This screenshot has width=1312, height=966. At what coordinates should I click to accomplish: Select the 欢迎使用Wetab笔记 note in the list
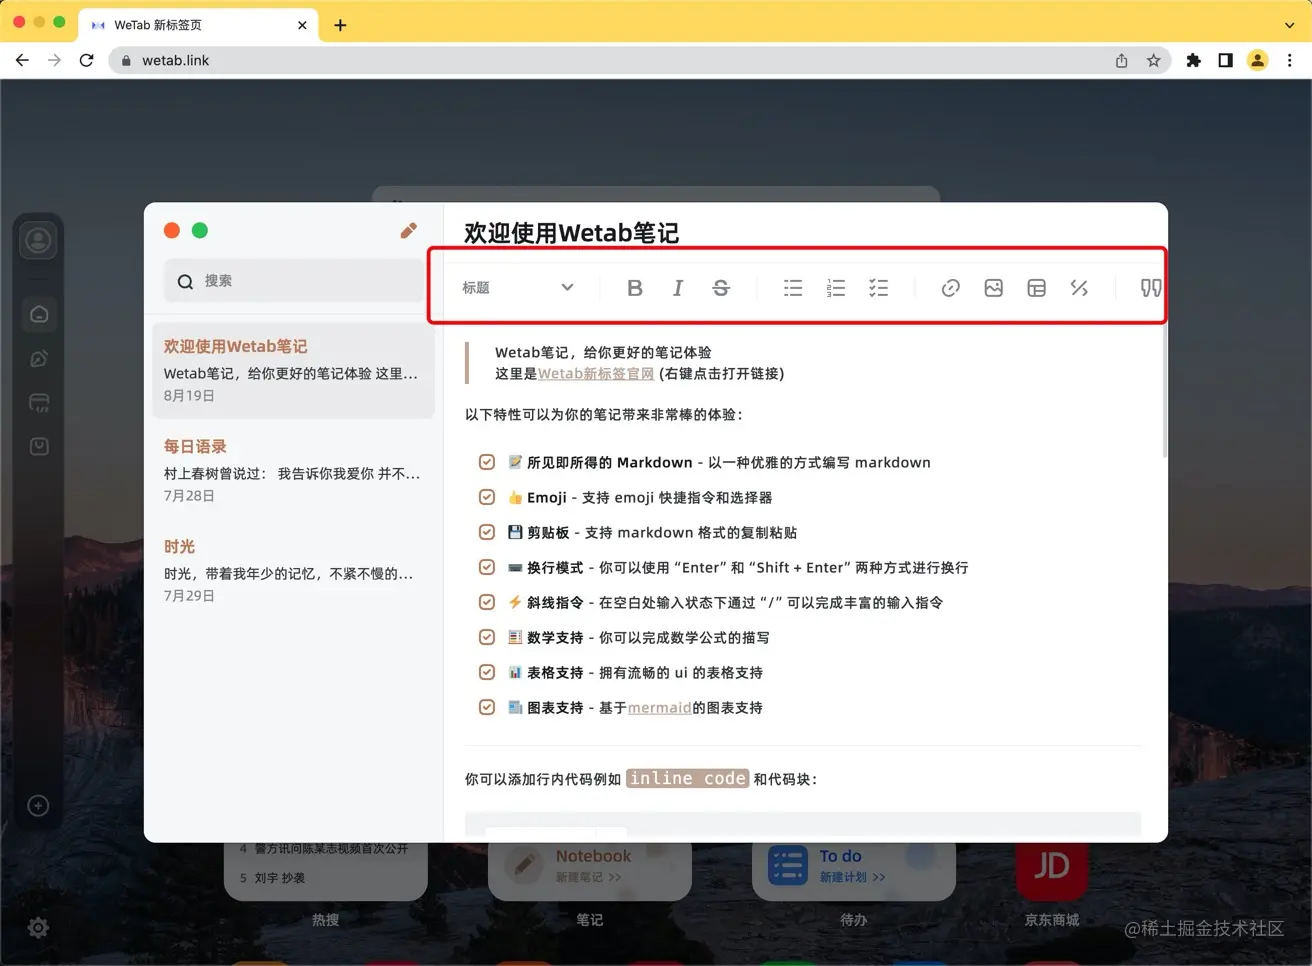(x=294, y=370)
